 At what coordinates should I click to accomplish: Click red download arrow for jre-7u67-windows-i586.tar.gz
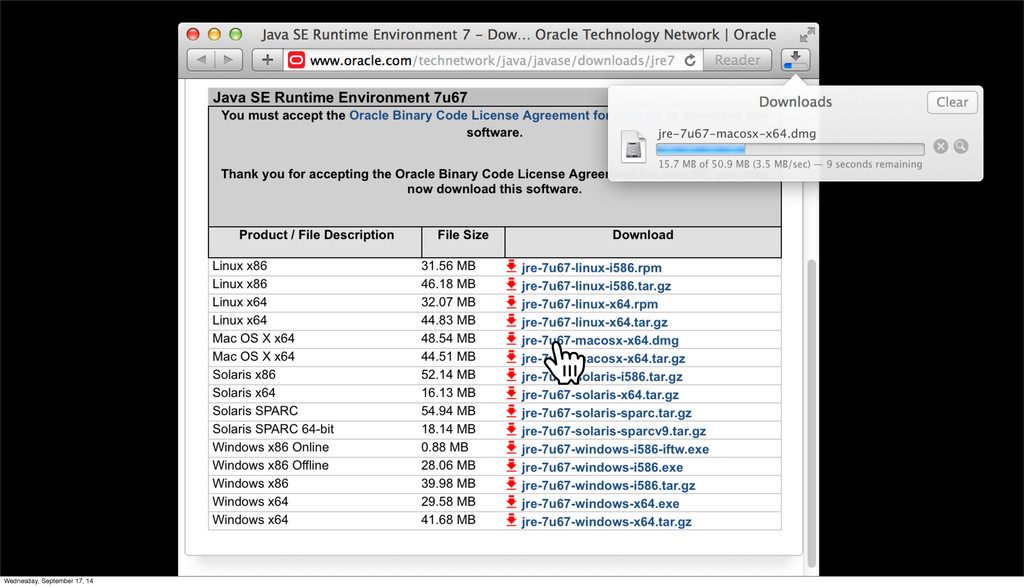pyautogui.click(x=511, y=484)
